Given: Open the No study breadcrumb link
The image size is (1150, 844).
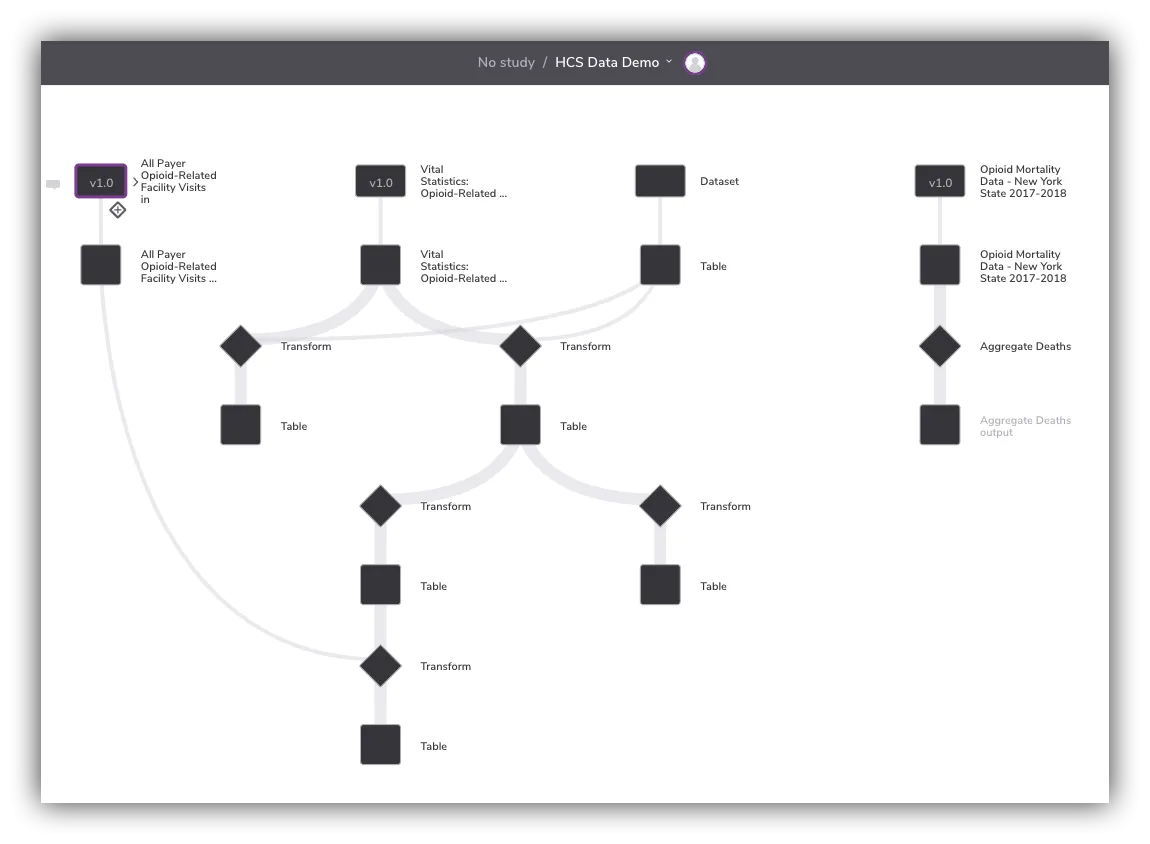Looking at the screenshot, I should click(506, 62).
